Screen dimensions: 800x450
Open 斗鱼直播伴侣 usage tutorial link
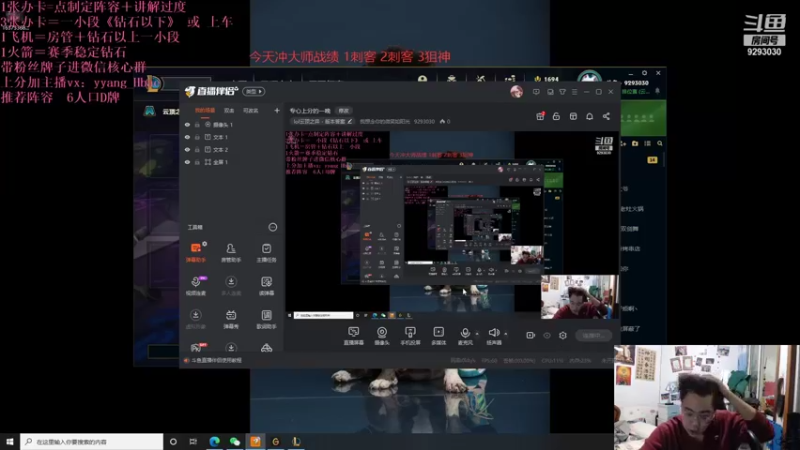(x=216, y=360)
